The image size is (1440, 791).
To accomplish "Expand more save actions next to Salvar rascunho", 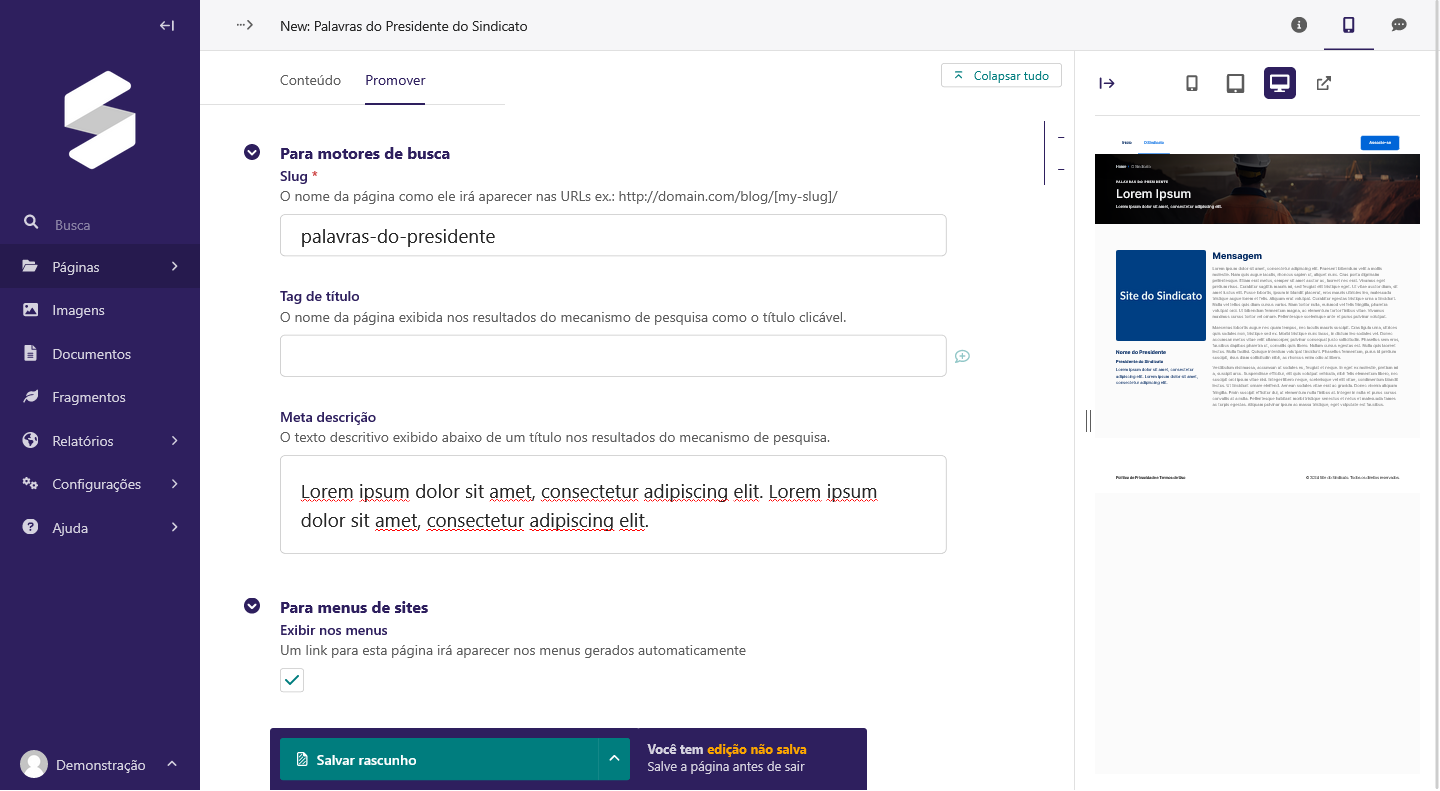I will [614, 760].
